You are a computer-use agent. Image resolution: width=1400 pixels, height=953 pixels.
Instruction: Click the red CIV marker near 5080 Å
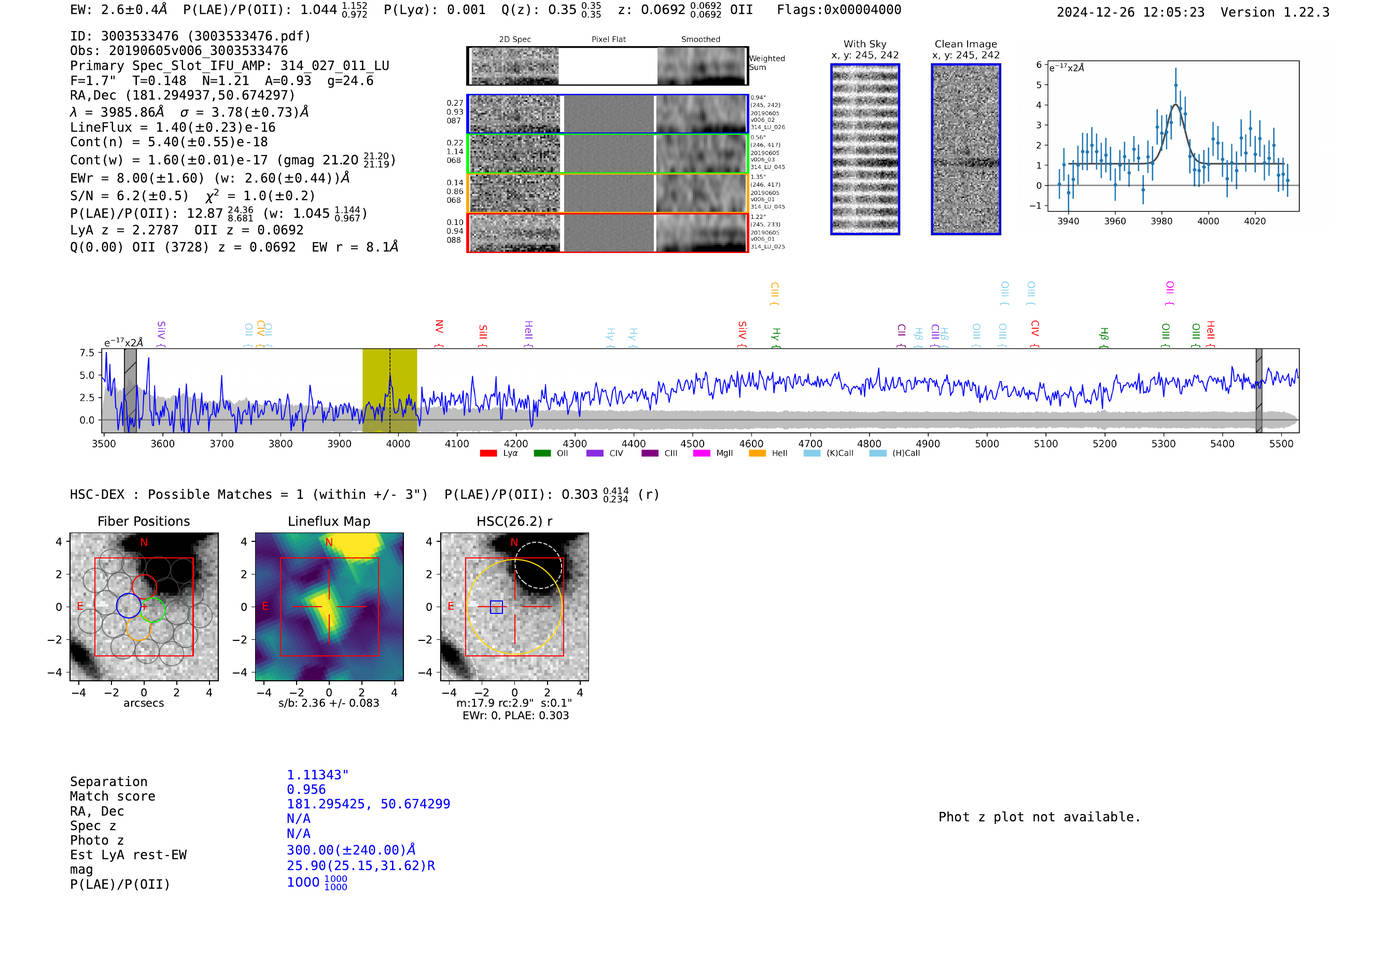(x=1035, y=329)
